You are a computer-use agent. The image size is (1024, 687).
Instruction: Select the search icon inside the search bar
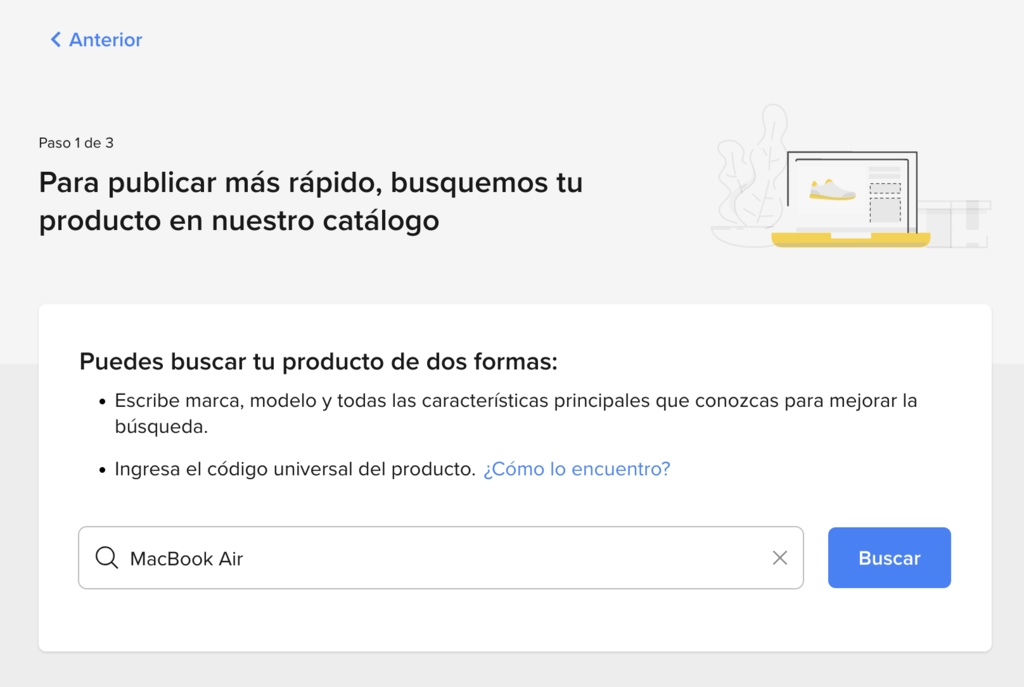pos(106,558)
